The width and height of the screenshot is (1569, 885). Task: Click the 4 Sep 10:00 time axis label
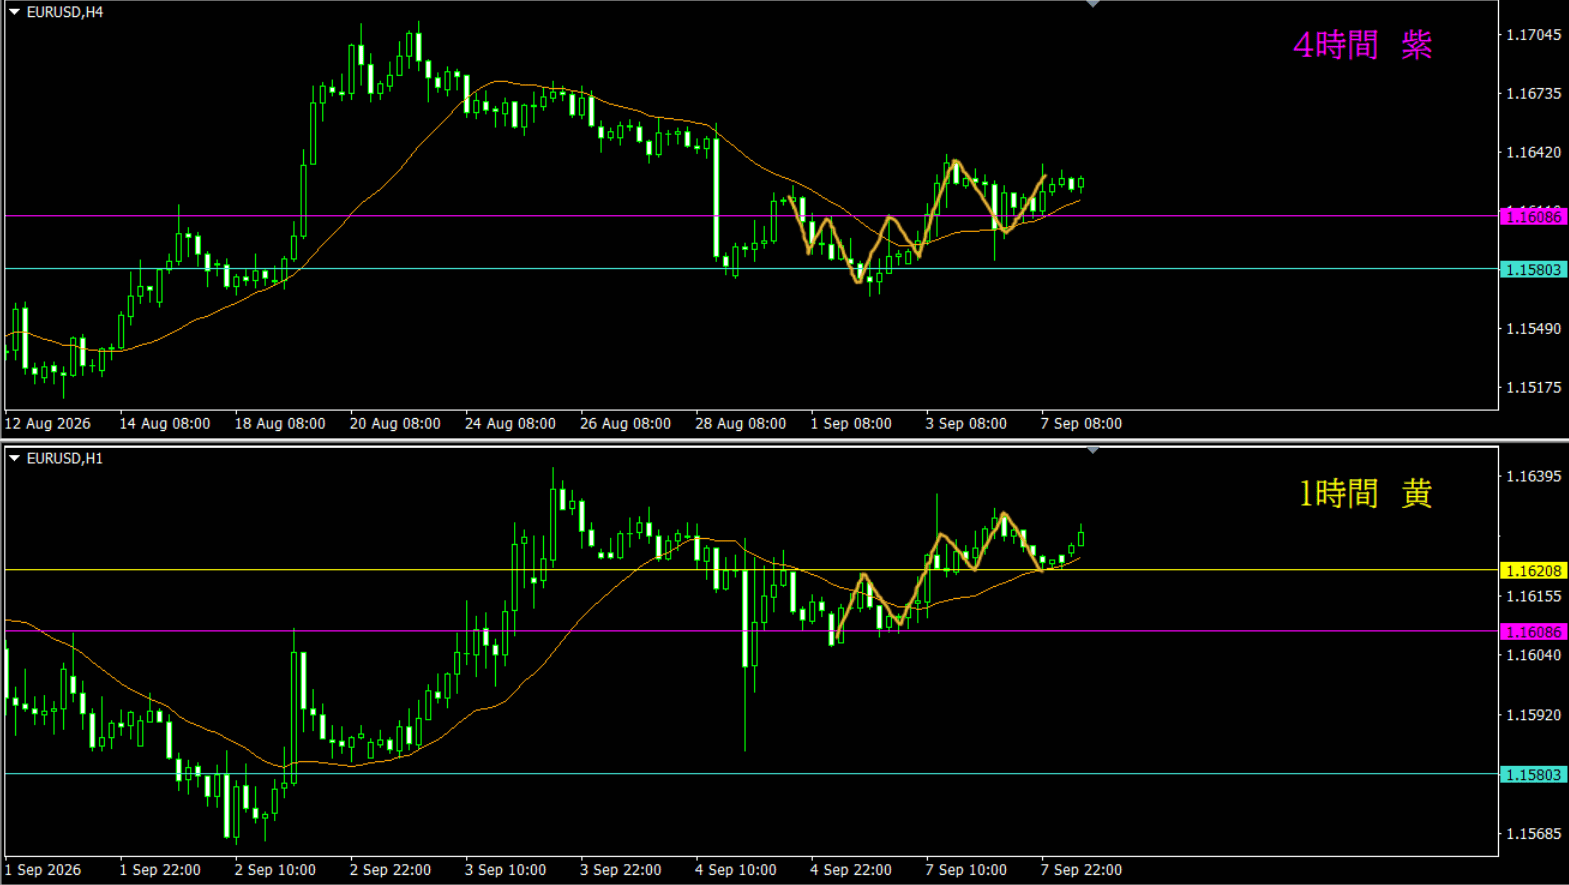[736, 870]
